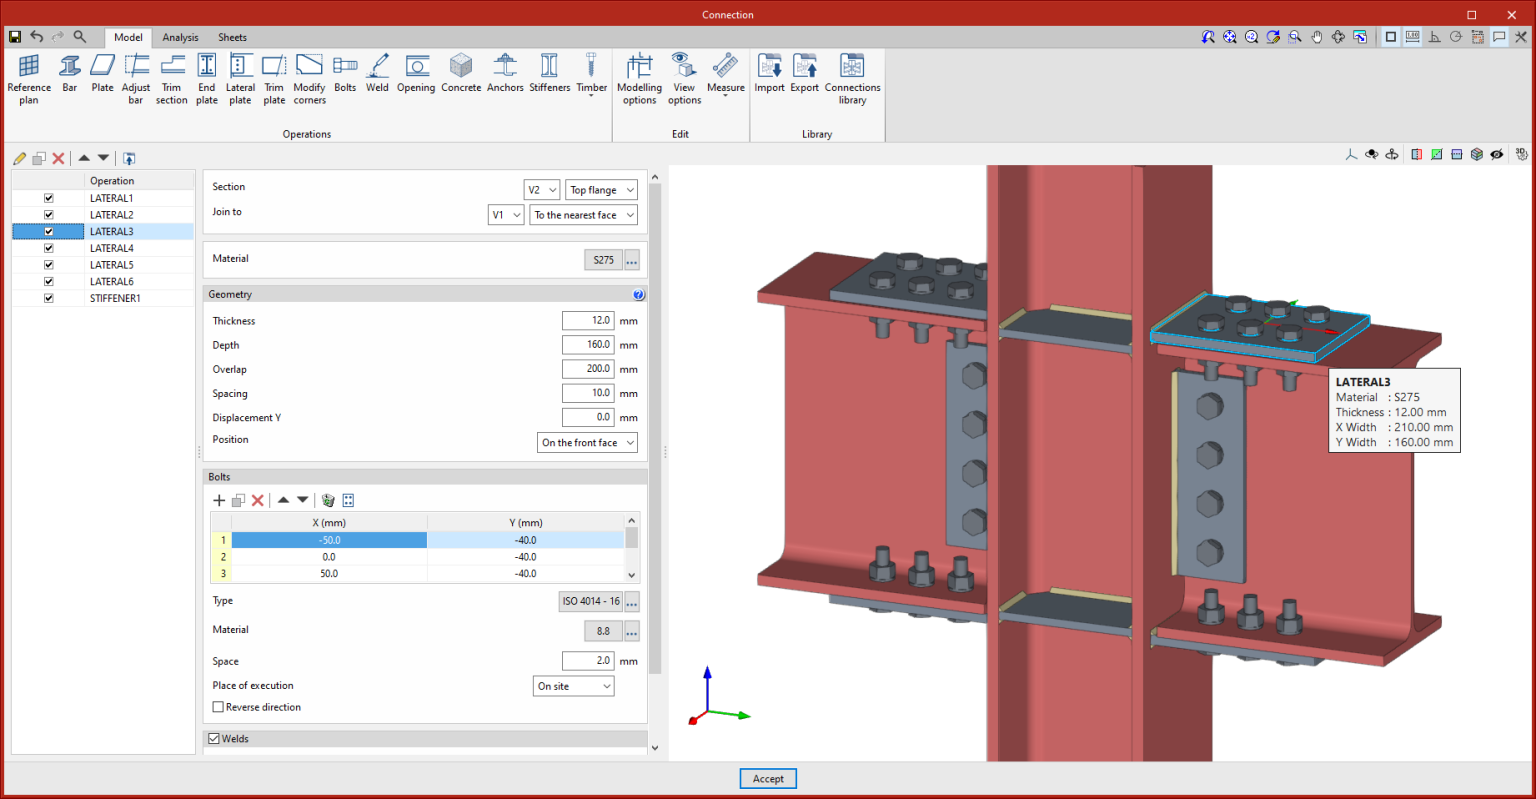The width and height of the screenshot is (1536, 799).
Task: Expand the On the front face dropdown
Action: [x=587, y=443]
